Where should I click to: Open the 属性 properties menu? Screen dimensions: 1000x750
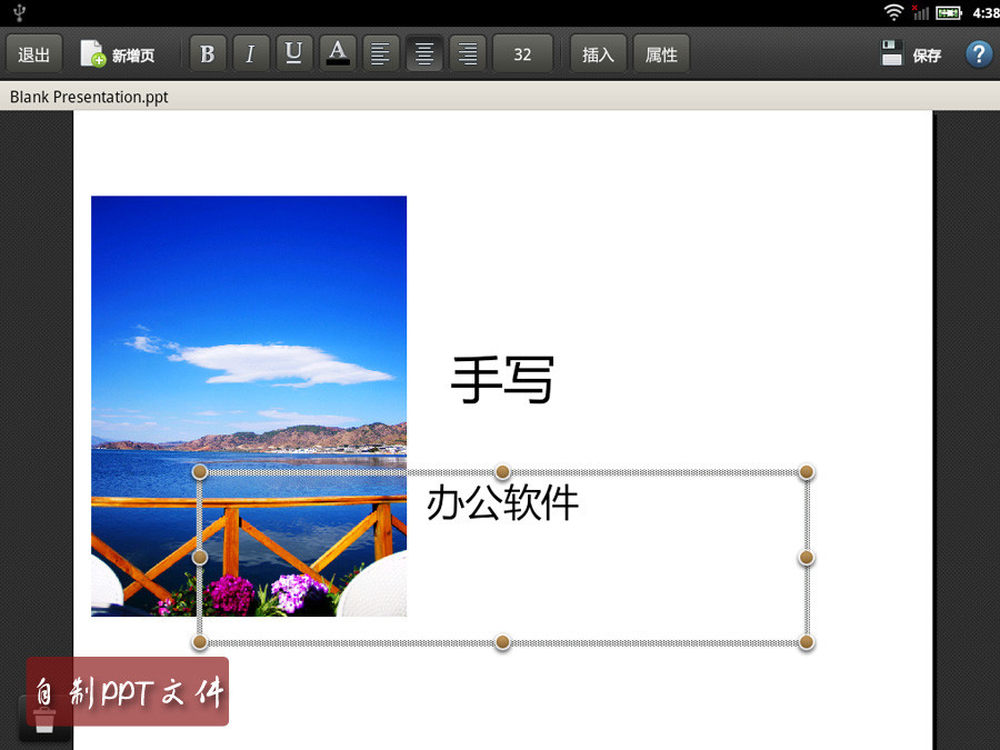[x=661, y=54]
